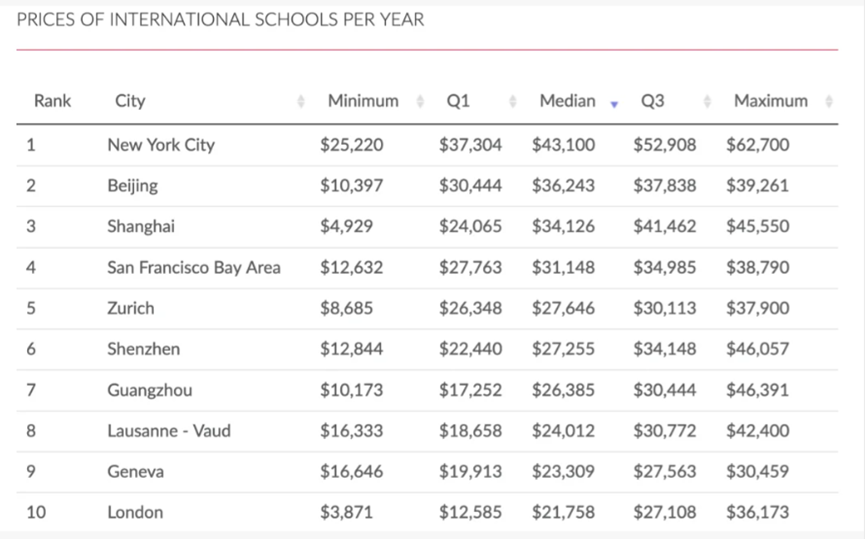Select San Francisco Bay Area entry
The height and width of the screenshot is (539, 865).
coord(194,267)
